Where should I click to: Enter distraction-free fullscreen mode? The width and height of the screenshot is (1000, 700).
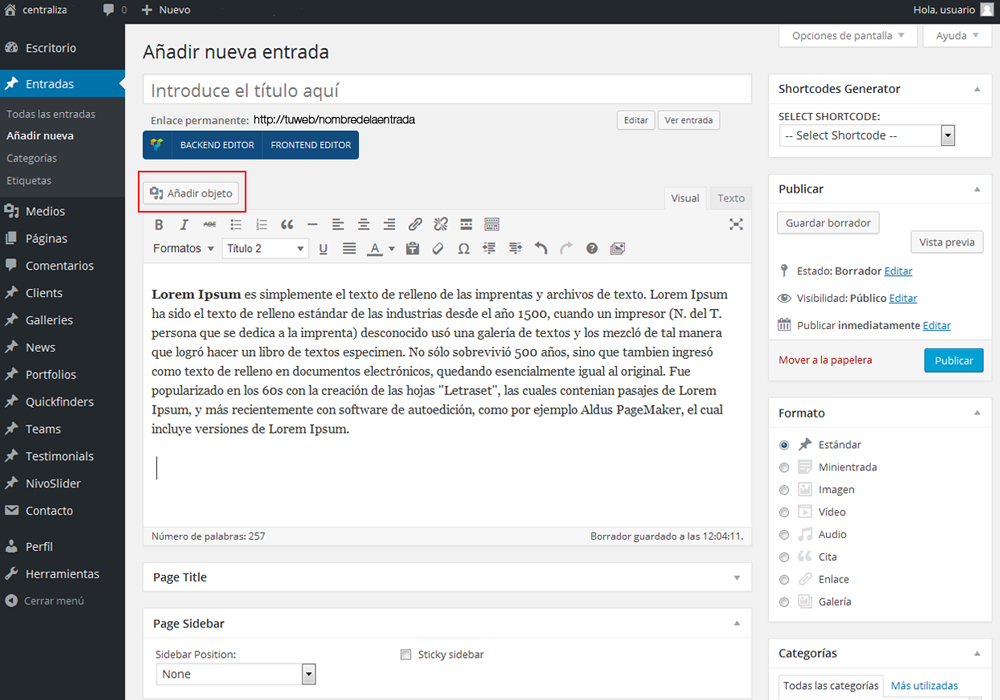coord(736,224)
